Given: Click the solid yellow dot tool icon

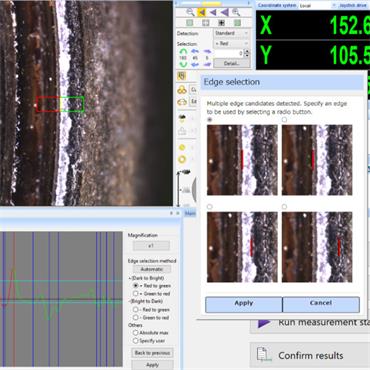Looking at the screenshot, I should 182,147.
